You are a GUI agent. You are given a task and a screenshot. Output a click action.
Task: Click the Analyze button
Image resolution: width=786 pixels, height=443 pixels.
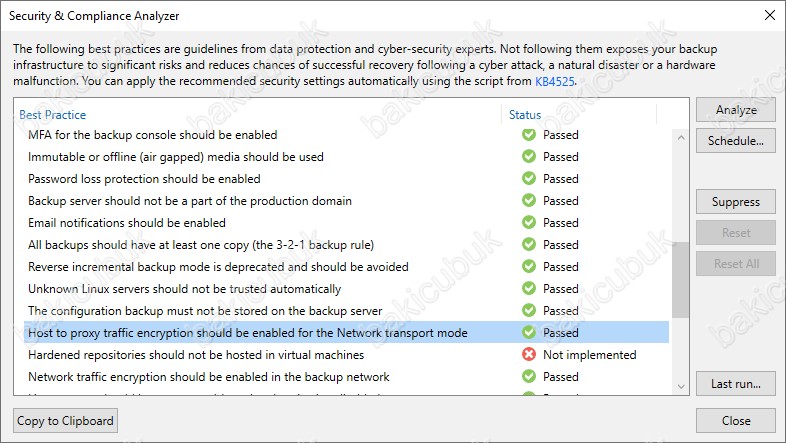pos(736,110)
